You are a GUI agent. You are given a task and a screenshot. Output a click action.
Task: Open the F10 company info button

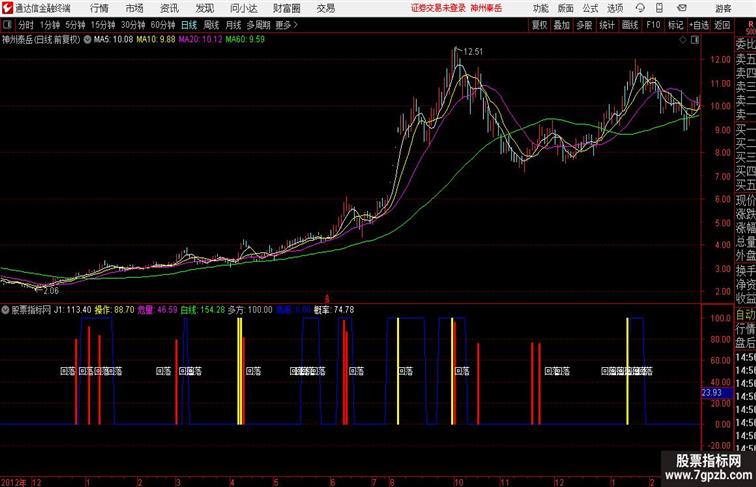[653, 25]
